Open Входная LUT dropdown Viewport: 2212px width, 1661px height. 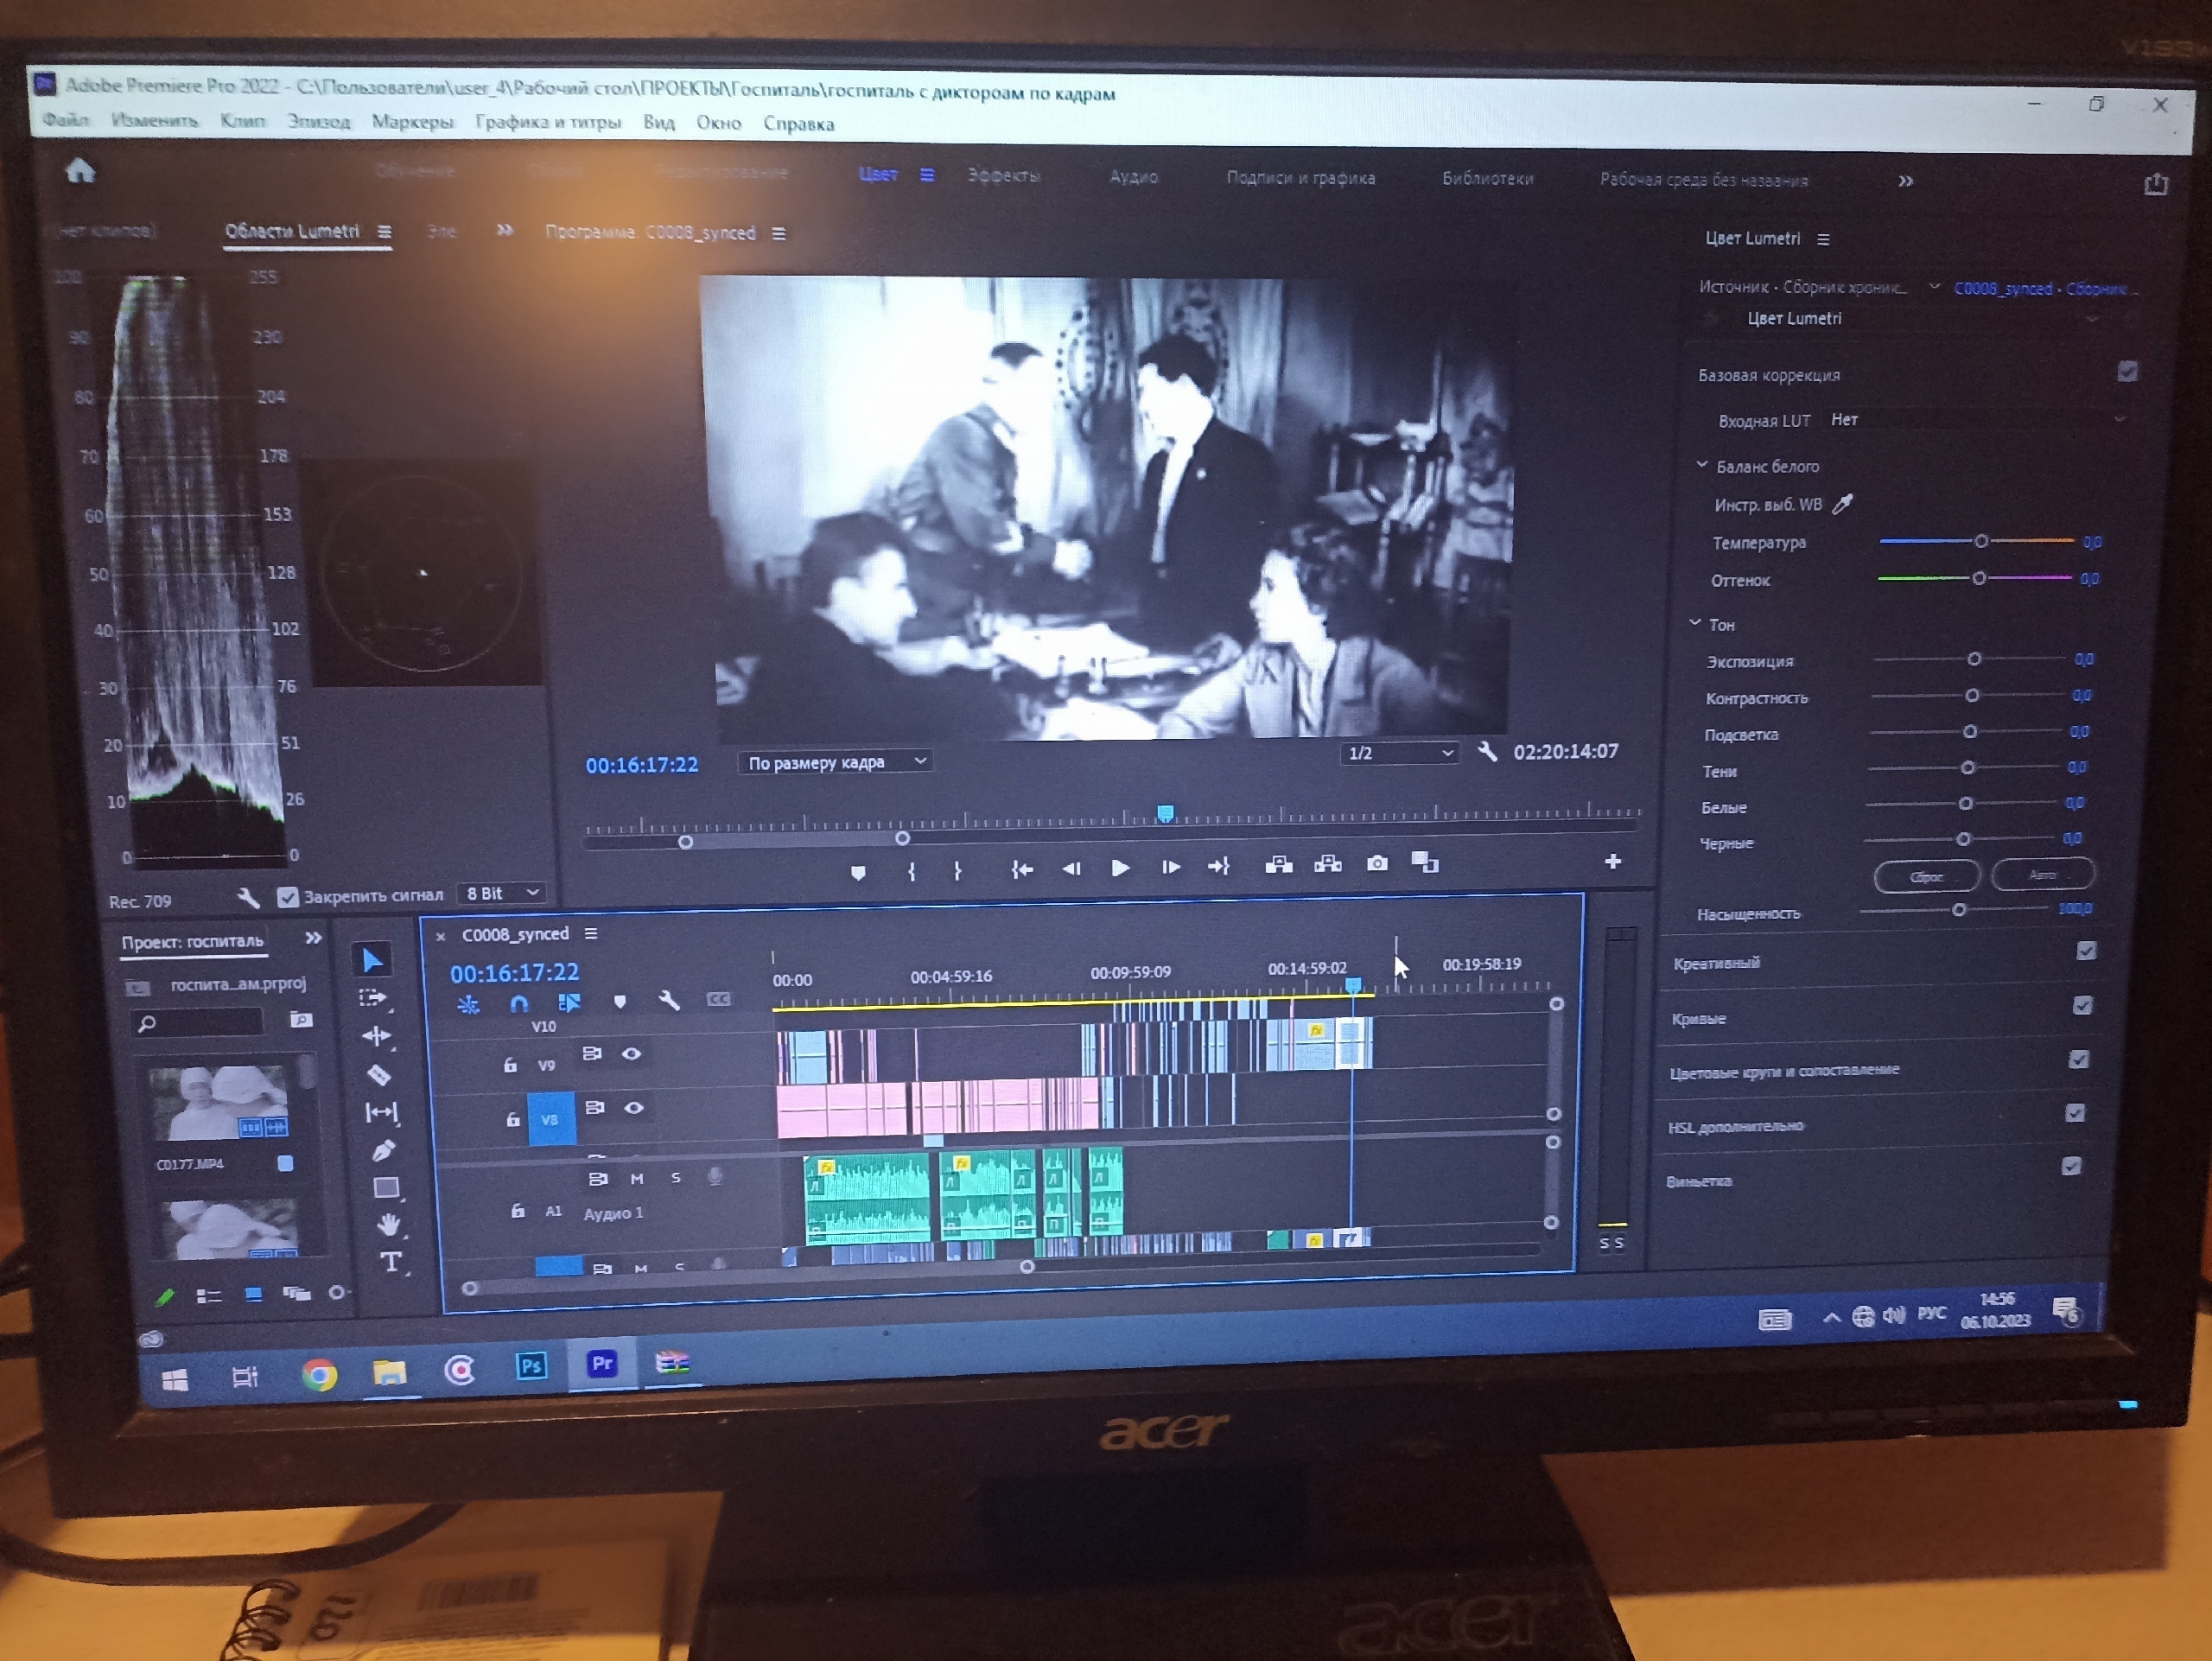coord(1976,420)
